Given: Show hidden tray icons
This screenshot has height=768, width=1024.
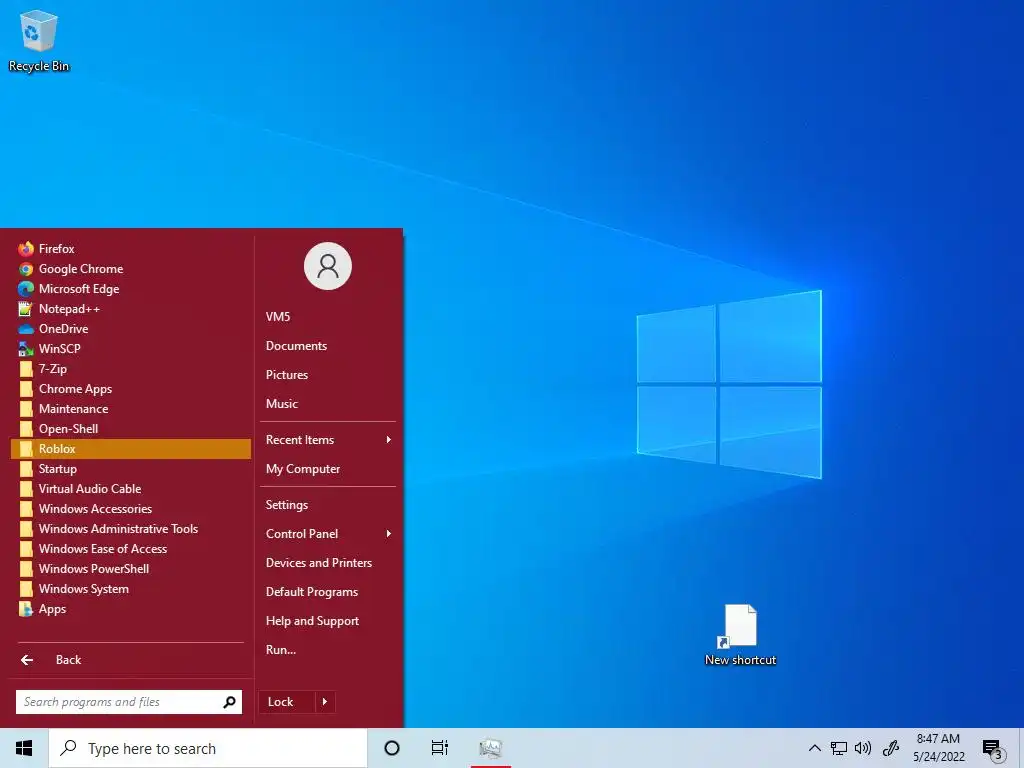Looking at the screenshot, I should 814,748.
